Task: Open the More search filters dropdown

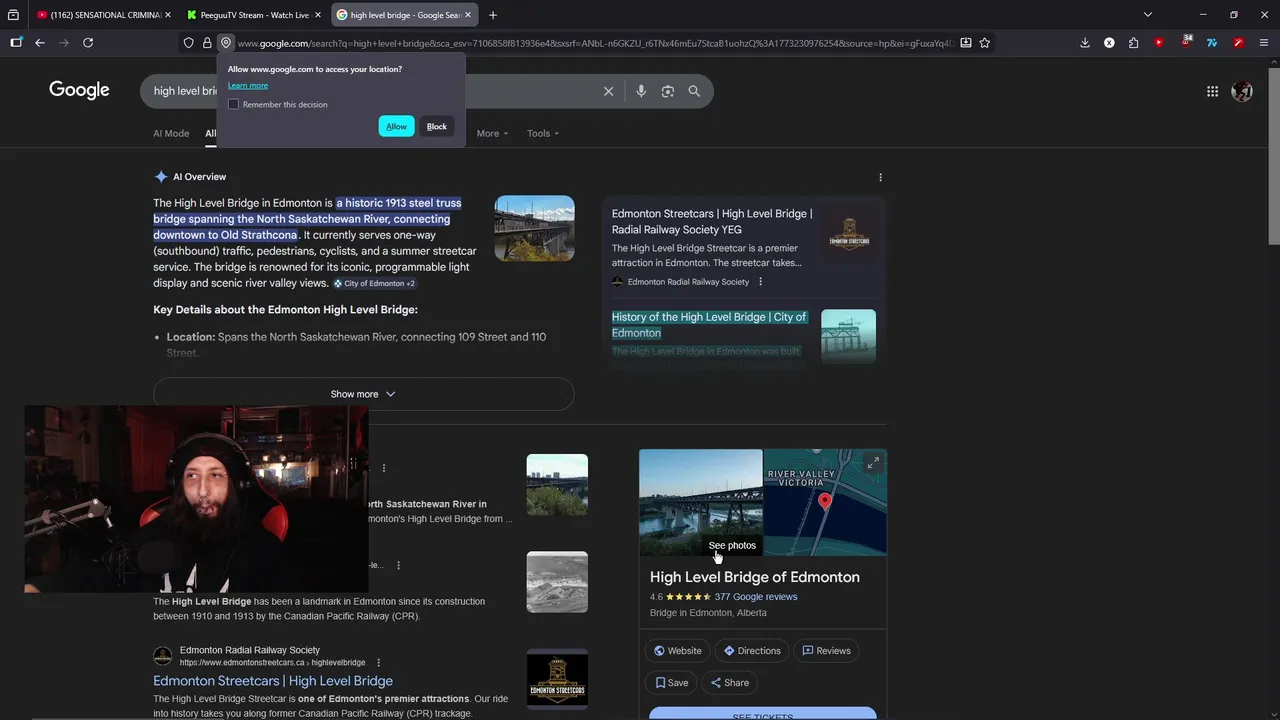Action: point(492,133)
